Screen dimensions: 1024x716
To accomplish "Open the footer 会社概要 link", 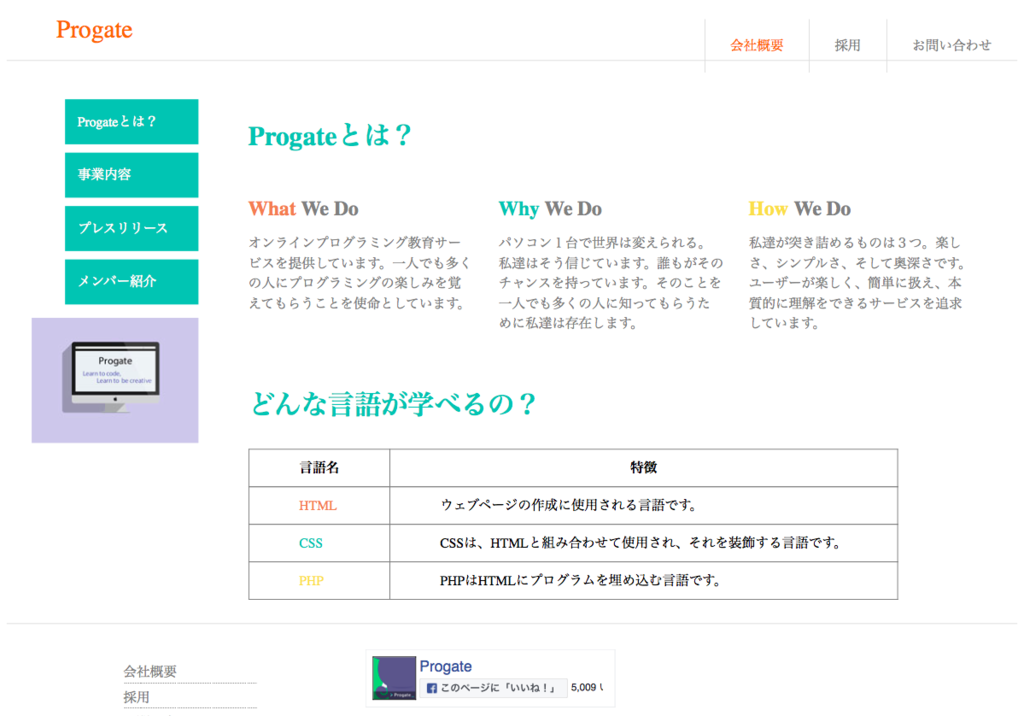I will (150, 671).
